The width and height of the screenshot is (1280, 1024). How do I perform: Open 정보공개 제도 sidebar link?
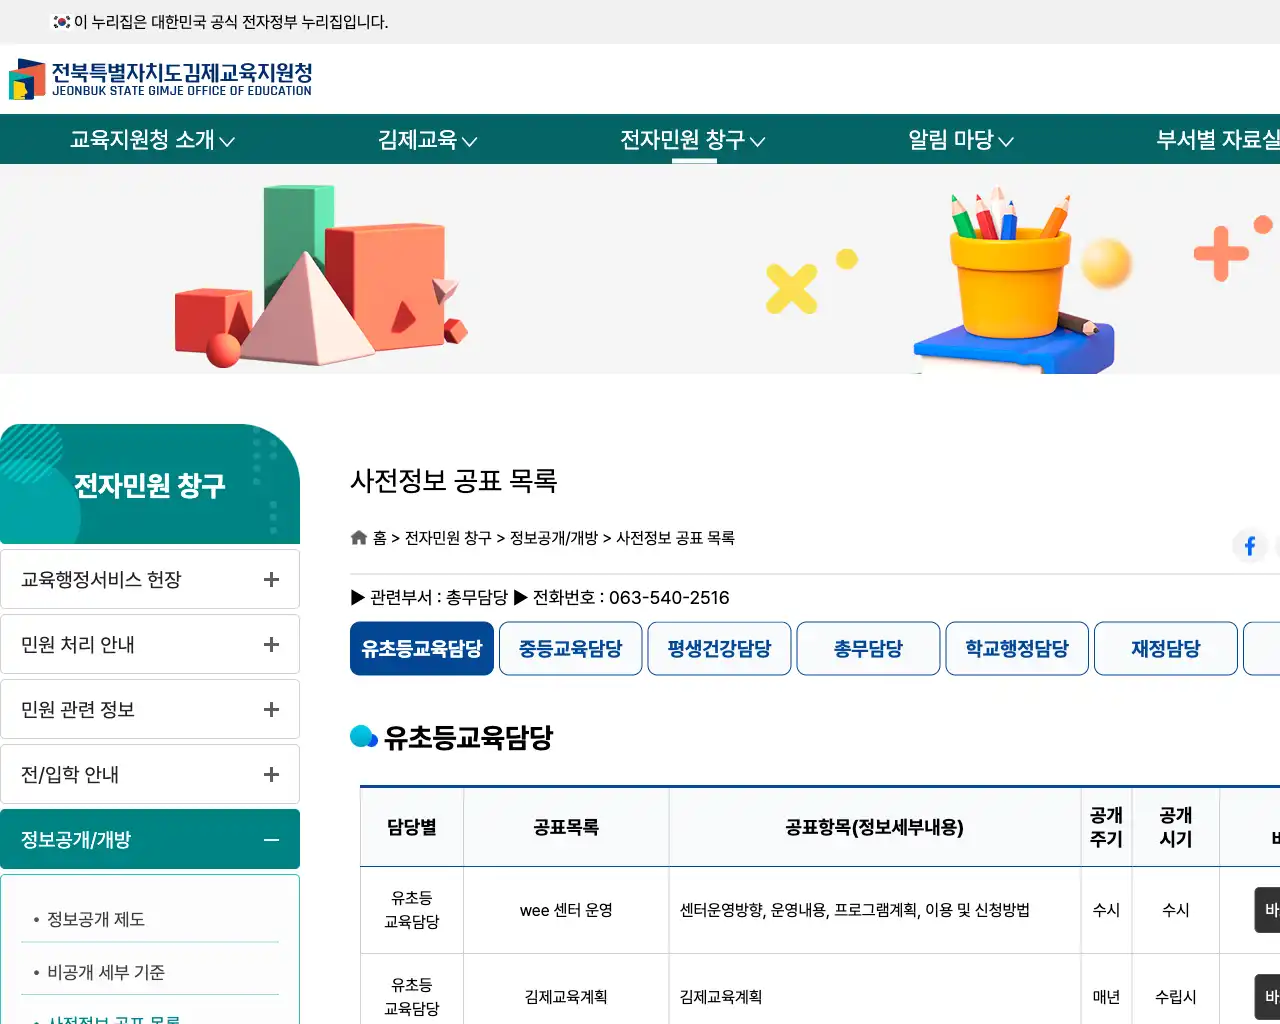pyautogui.click(x=96, y=919)
